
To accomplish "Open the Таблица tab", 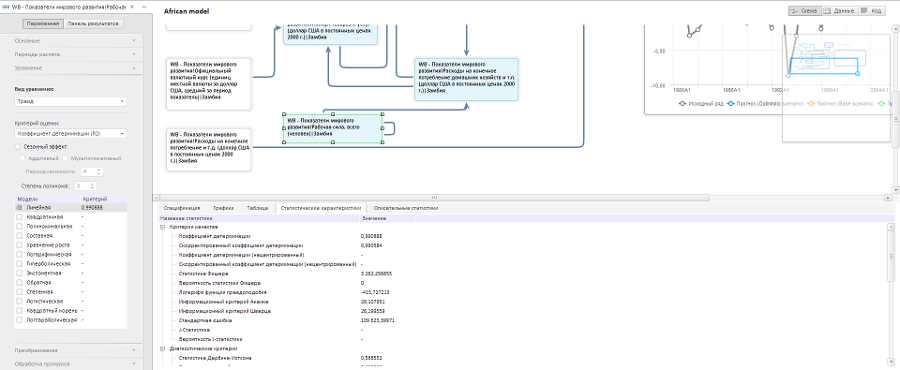I will tap(257, 208).
